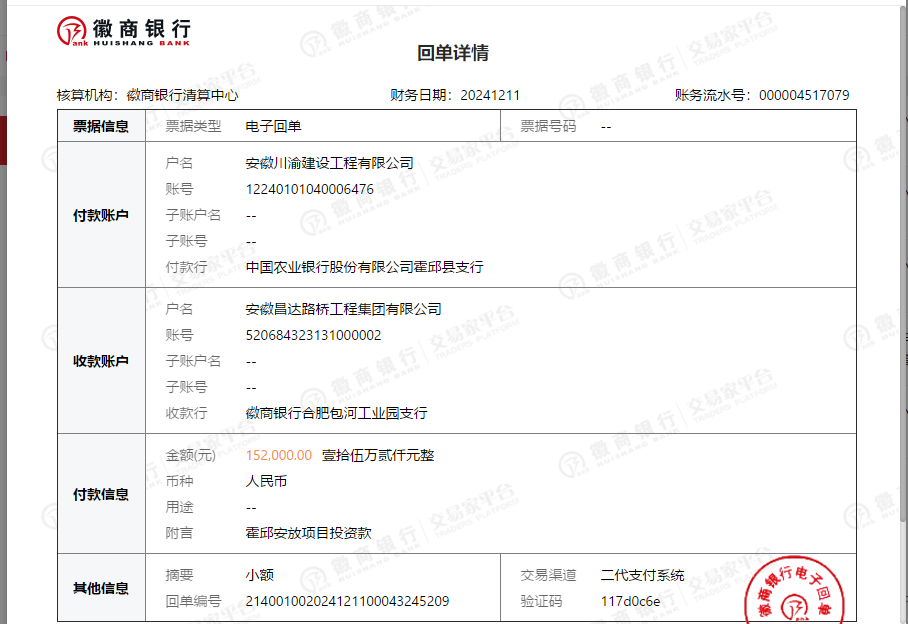Click the orange amount 152,000.00
The image size is (908, 624).
click(x=279, y=455)
